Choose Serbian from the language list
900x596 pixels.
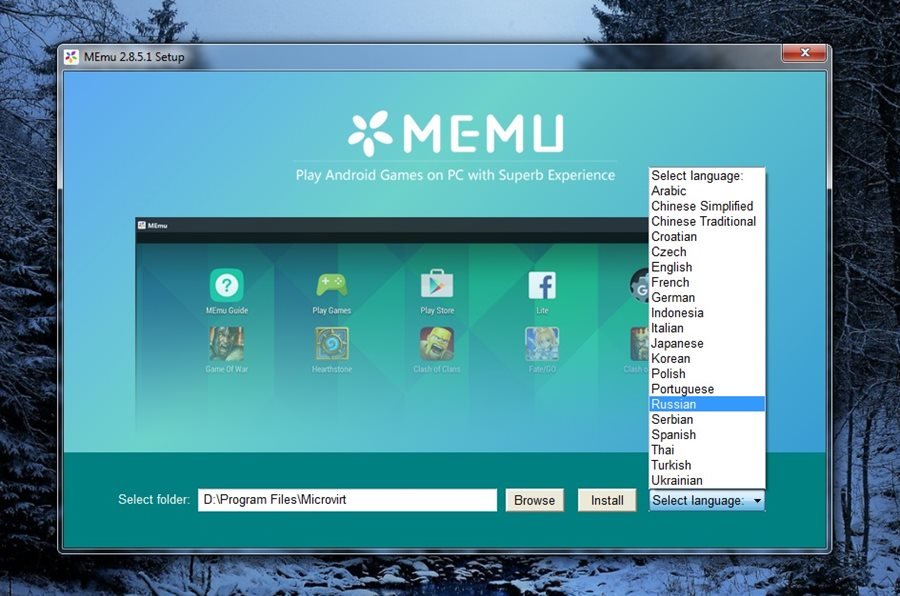point(707,419)
